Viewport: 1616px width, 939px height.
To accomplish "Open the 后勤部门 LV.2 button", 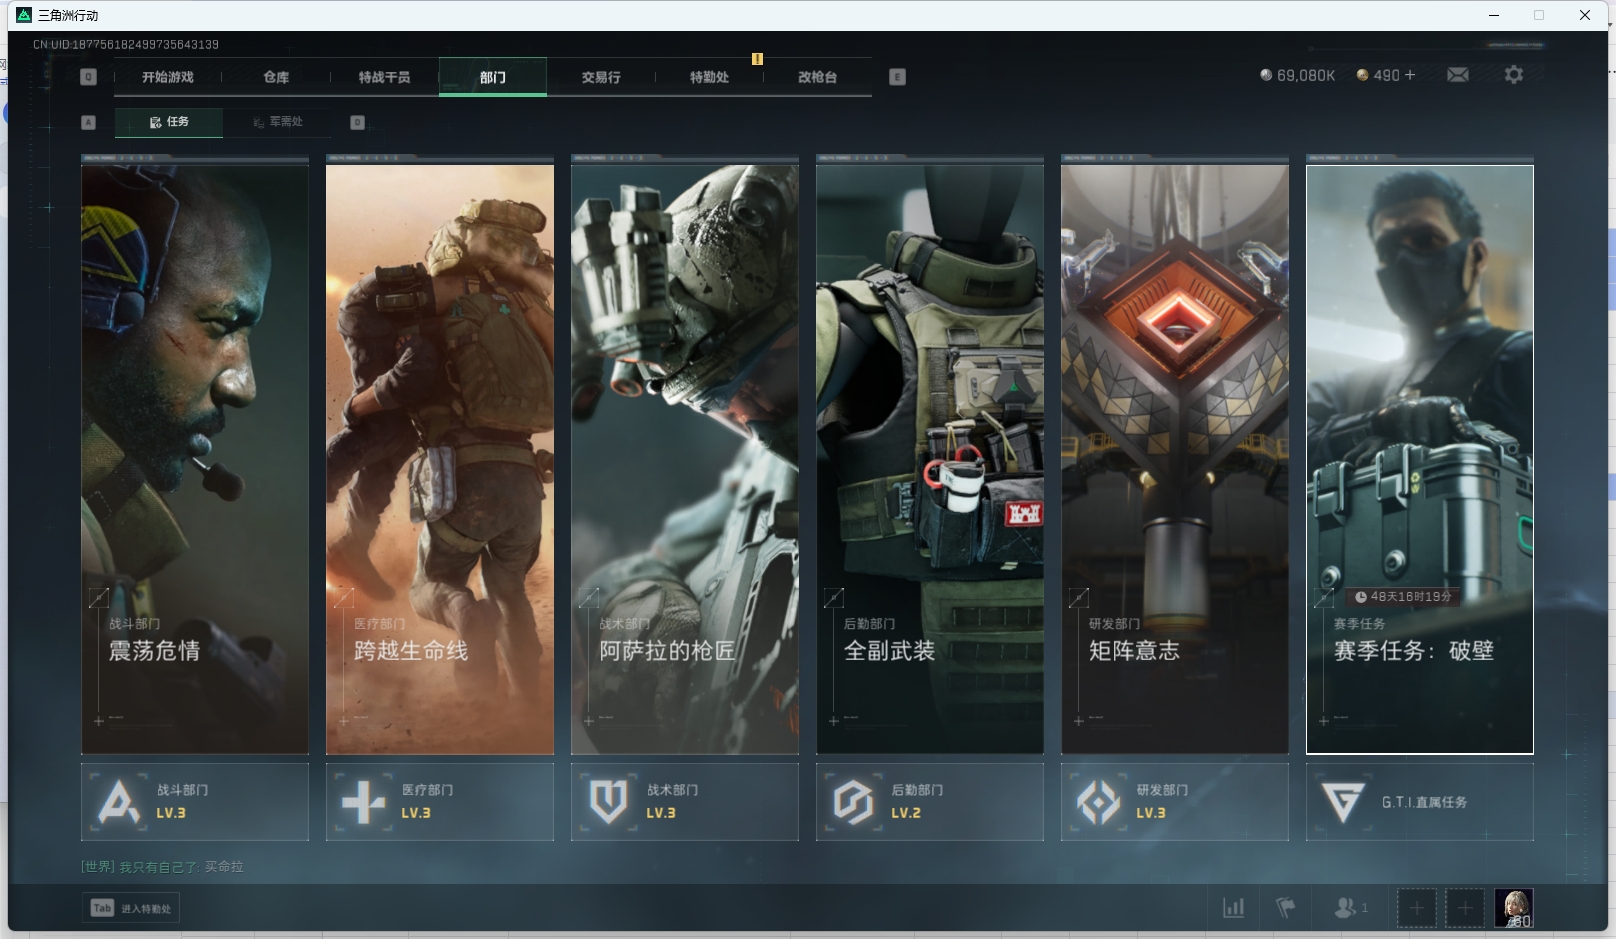I will coord(930,802).
